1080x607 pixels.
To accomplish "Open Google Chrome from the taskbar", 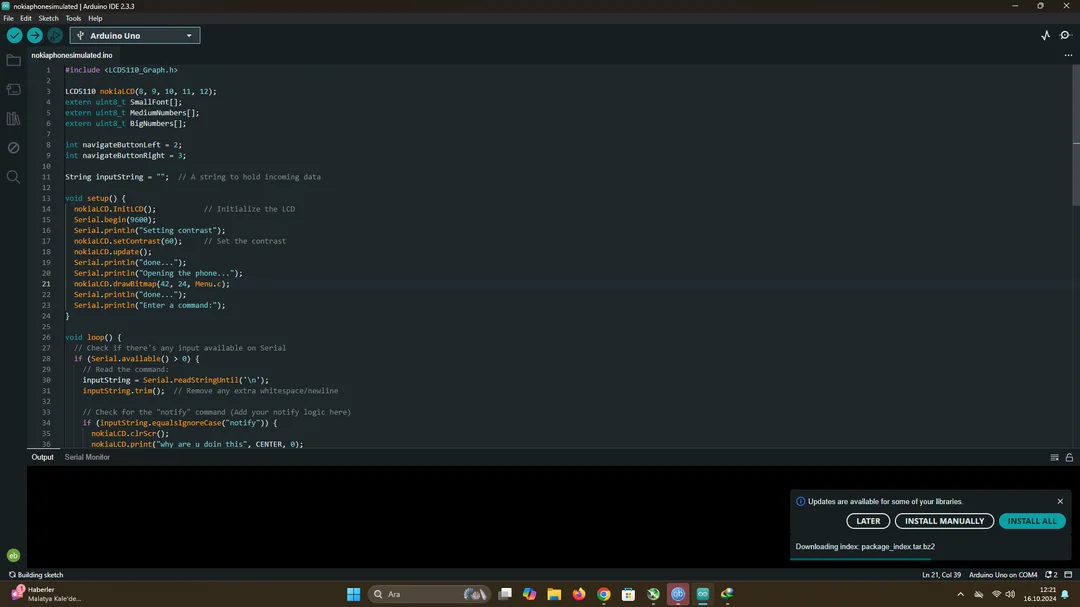I will (604, 594).
